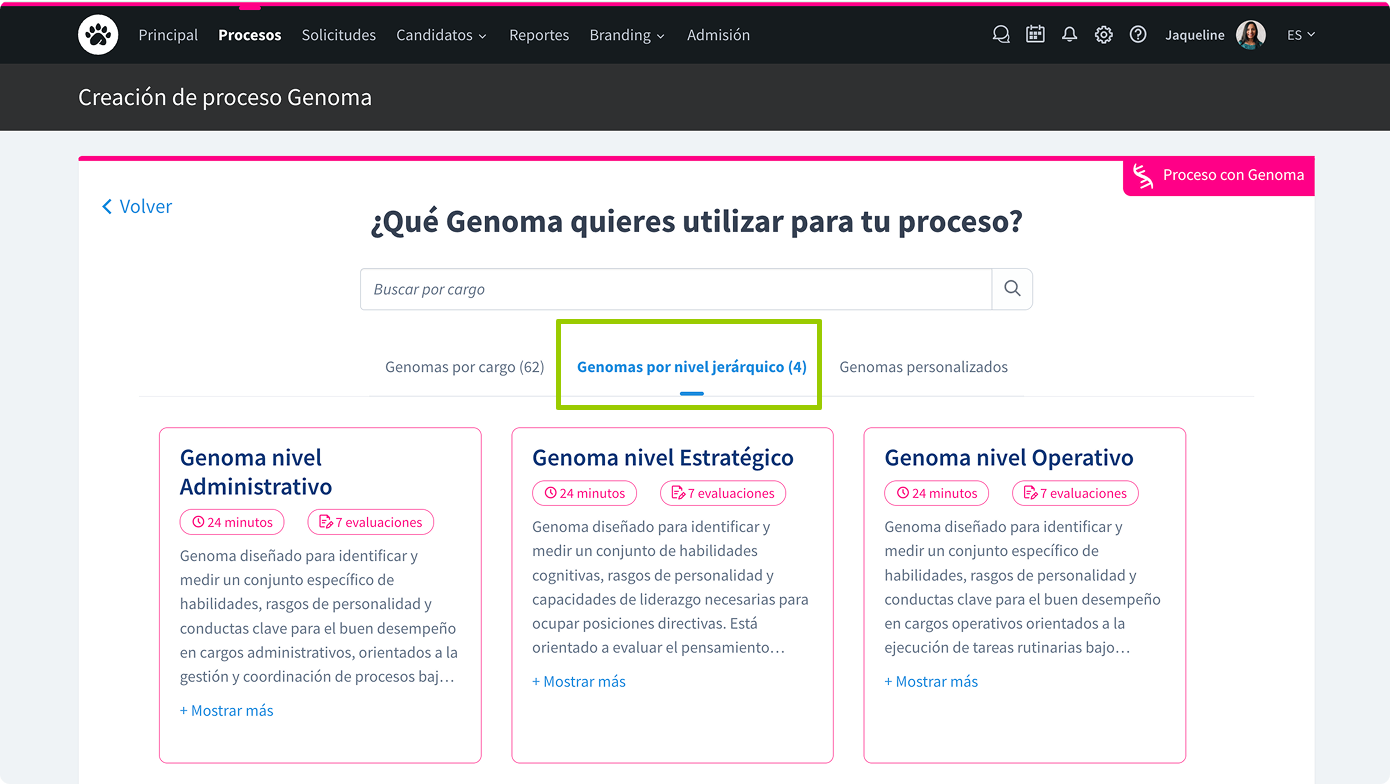
Task: Open Jaqueline's profile avatar
Action: coord(1250,34)
